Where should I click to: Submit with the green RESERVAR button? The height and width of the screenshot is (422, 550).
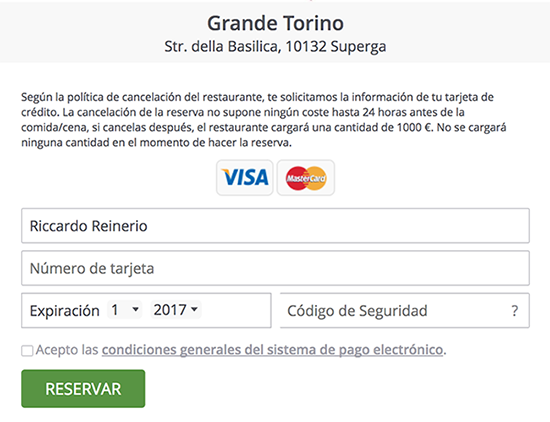point(83,389)
